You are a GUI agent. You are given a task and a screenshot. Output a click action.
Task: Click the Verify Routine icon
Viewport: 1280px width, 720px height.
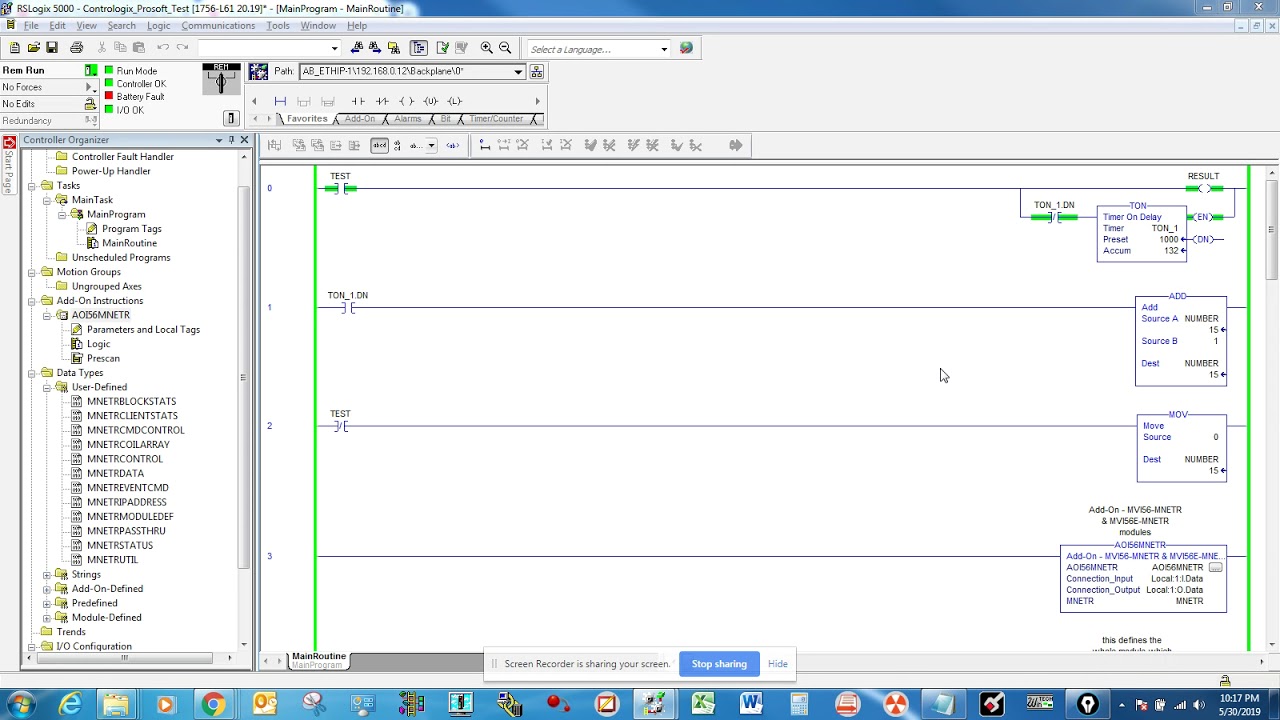coord(442,48)
